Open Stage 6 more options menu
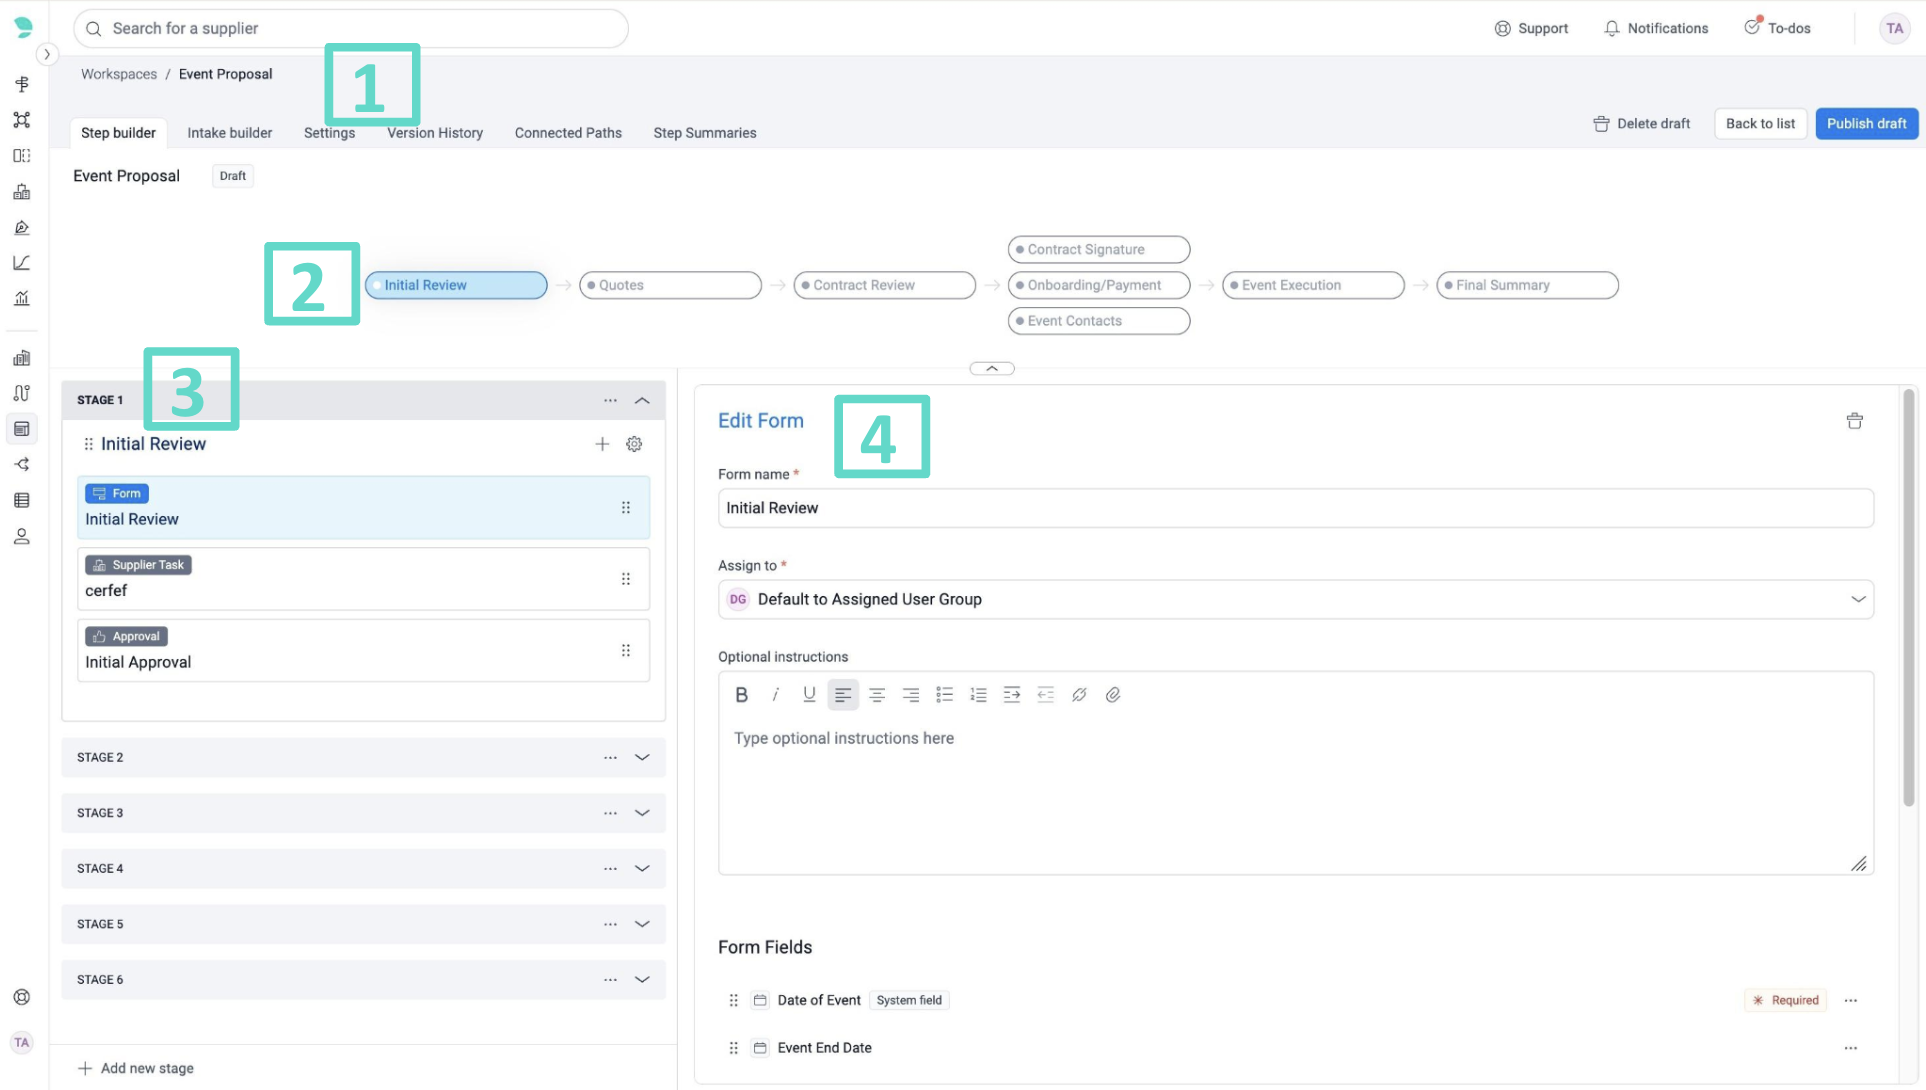 pos(610,980)
